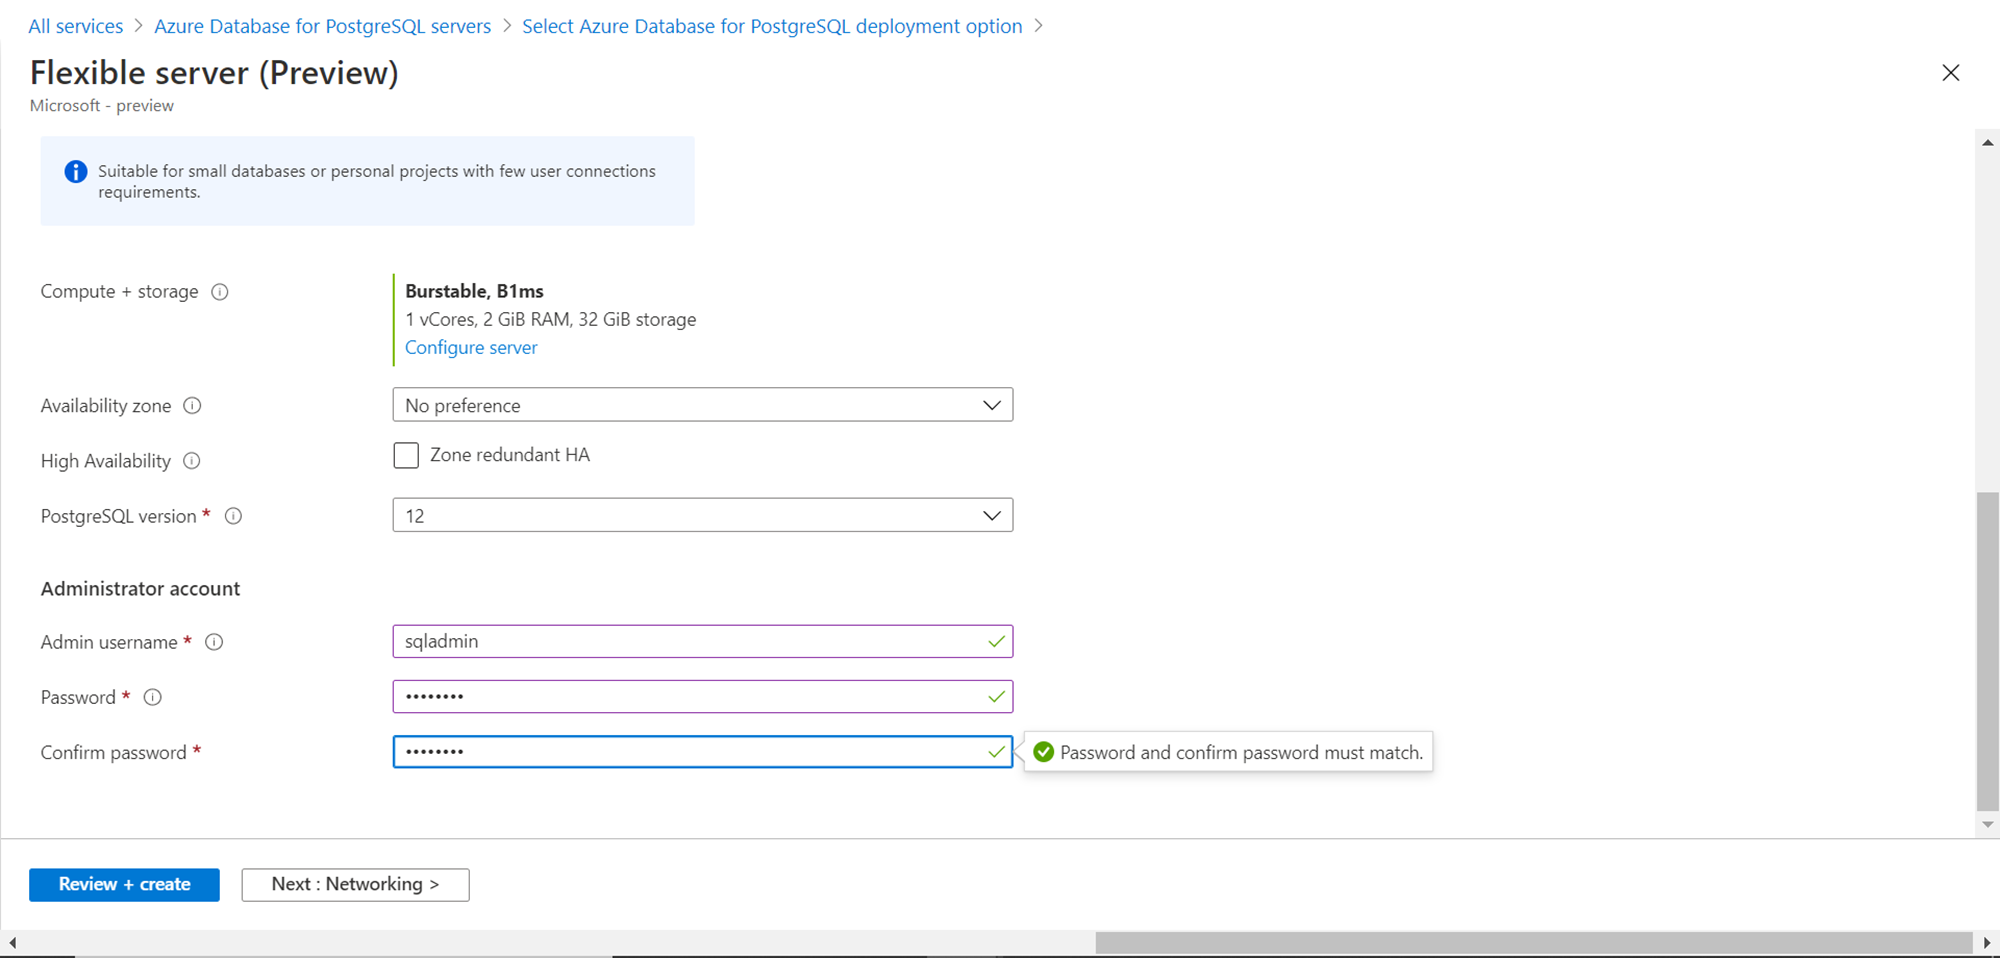Focus the Admin username field
2000x958 pixels.
coord(690,642)
